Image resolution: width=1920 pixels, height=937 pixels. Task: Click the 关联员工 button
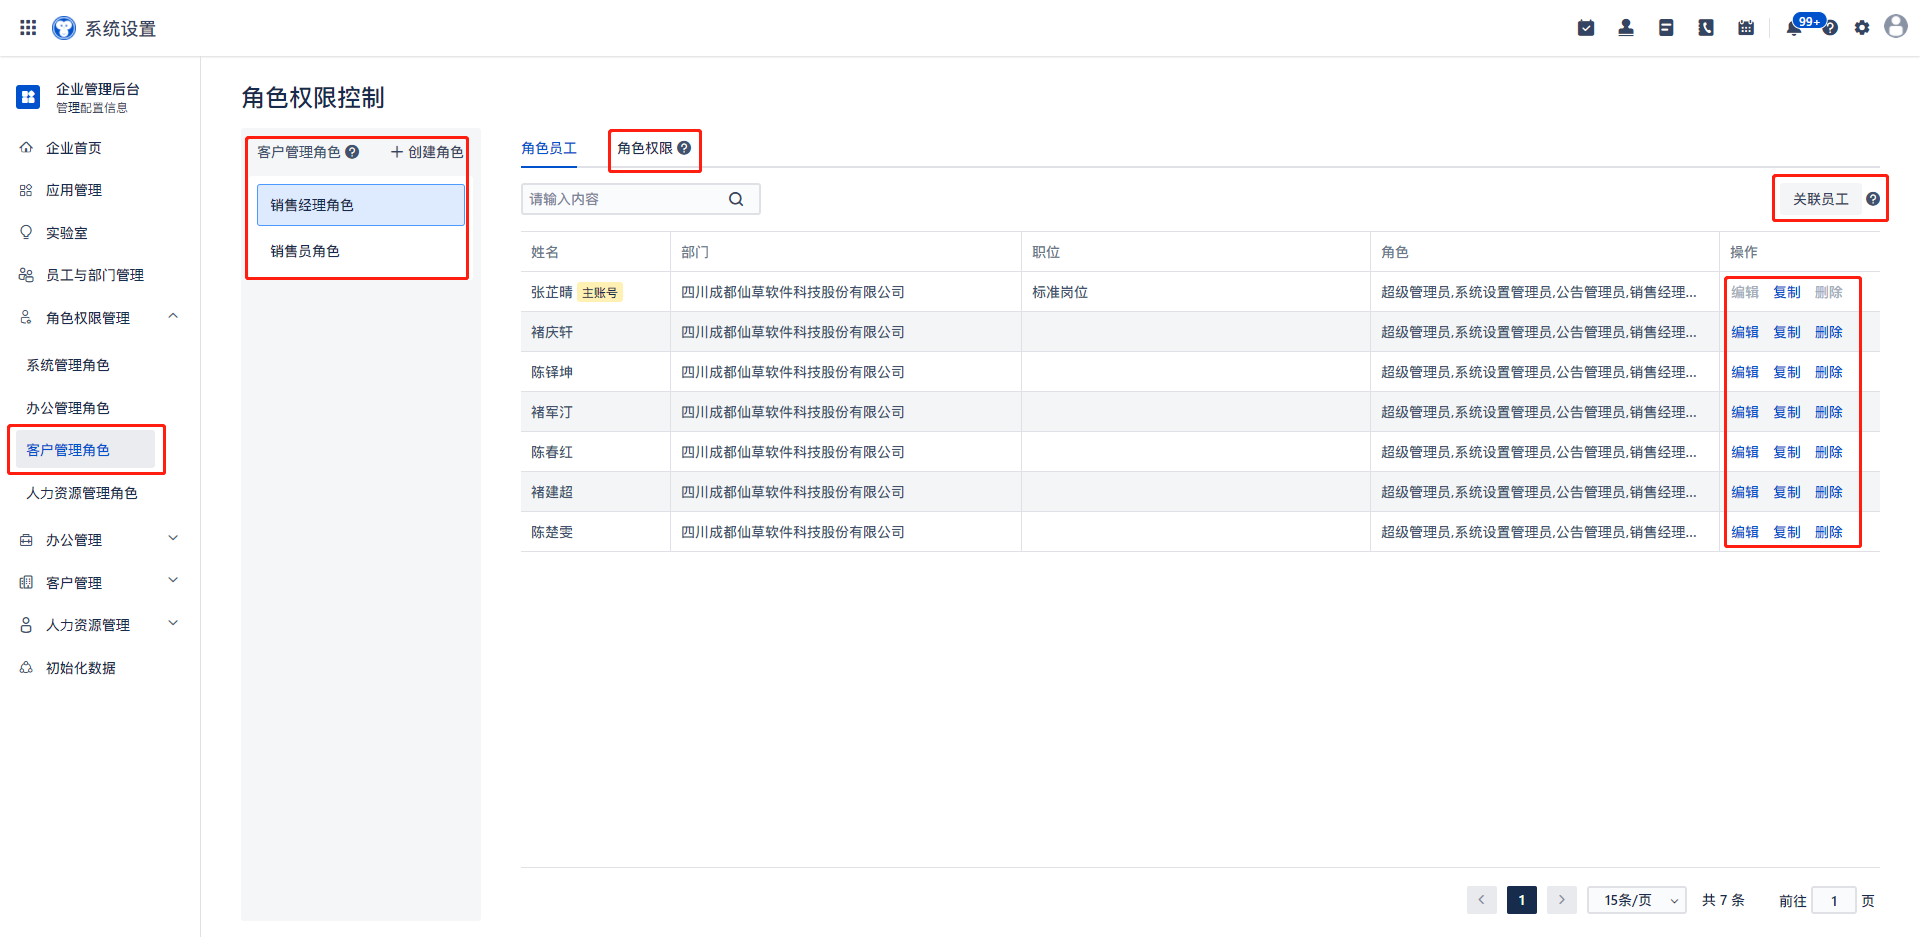(x=1820, y=199)
